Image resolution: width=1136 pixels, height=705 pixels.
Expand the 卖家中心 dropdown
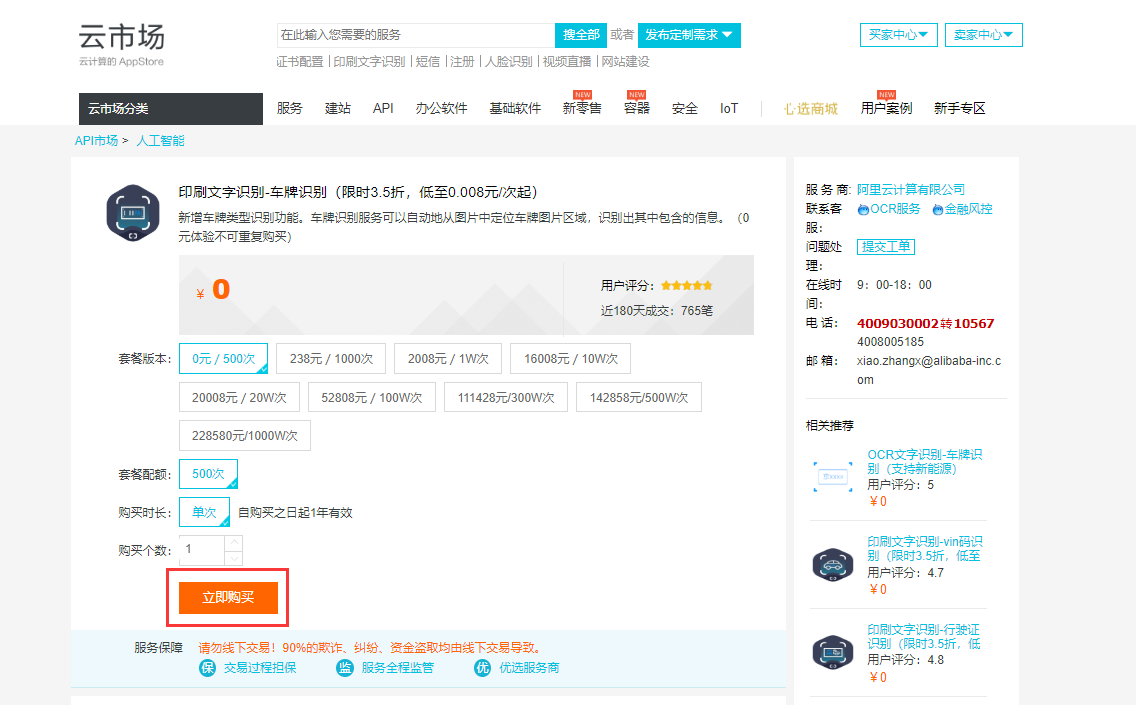click(x=983, y=35)
